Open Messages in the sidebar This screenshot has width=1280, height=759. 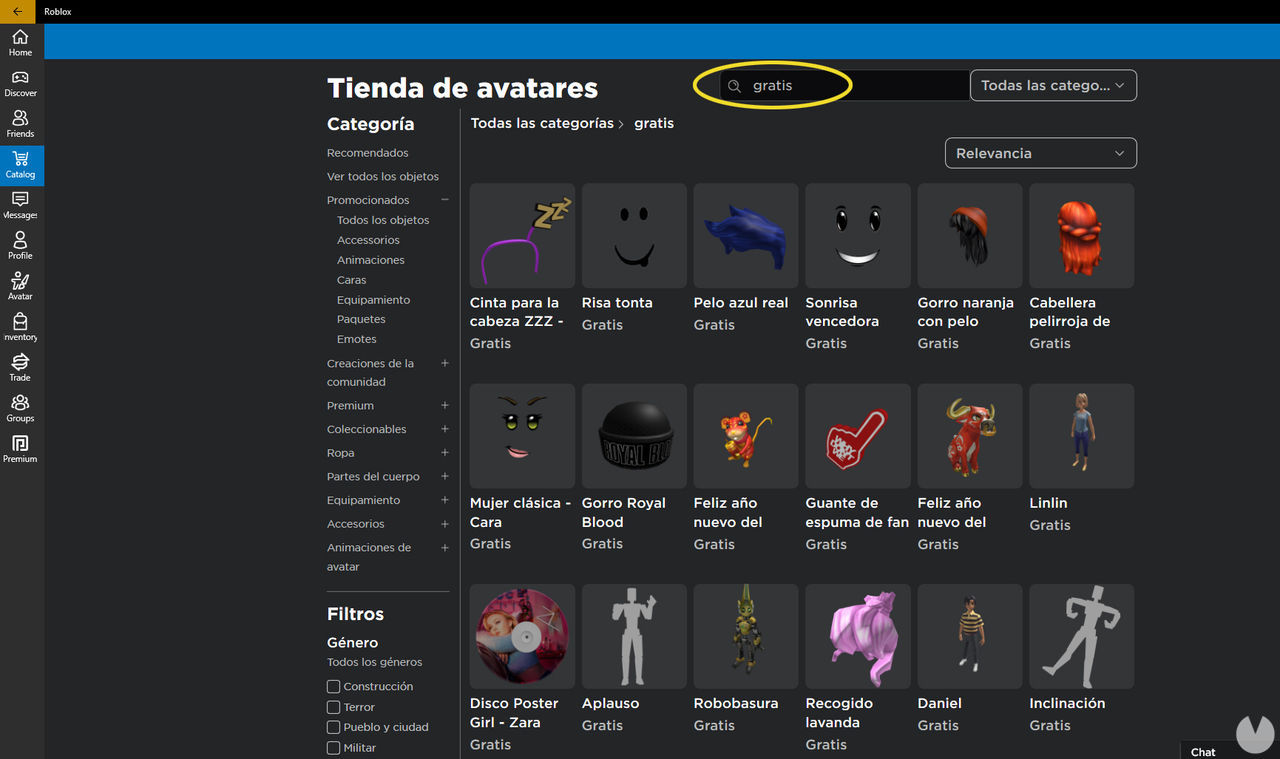pos(20,206)
